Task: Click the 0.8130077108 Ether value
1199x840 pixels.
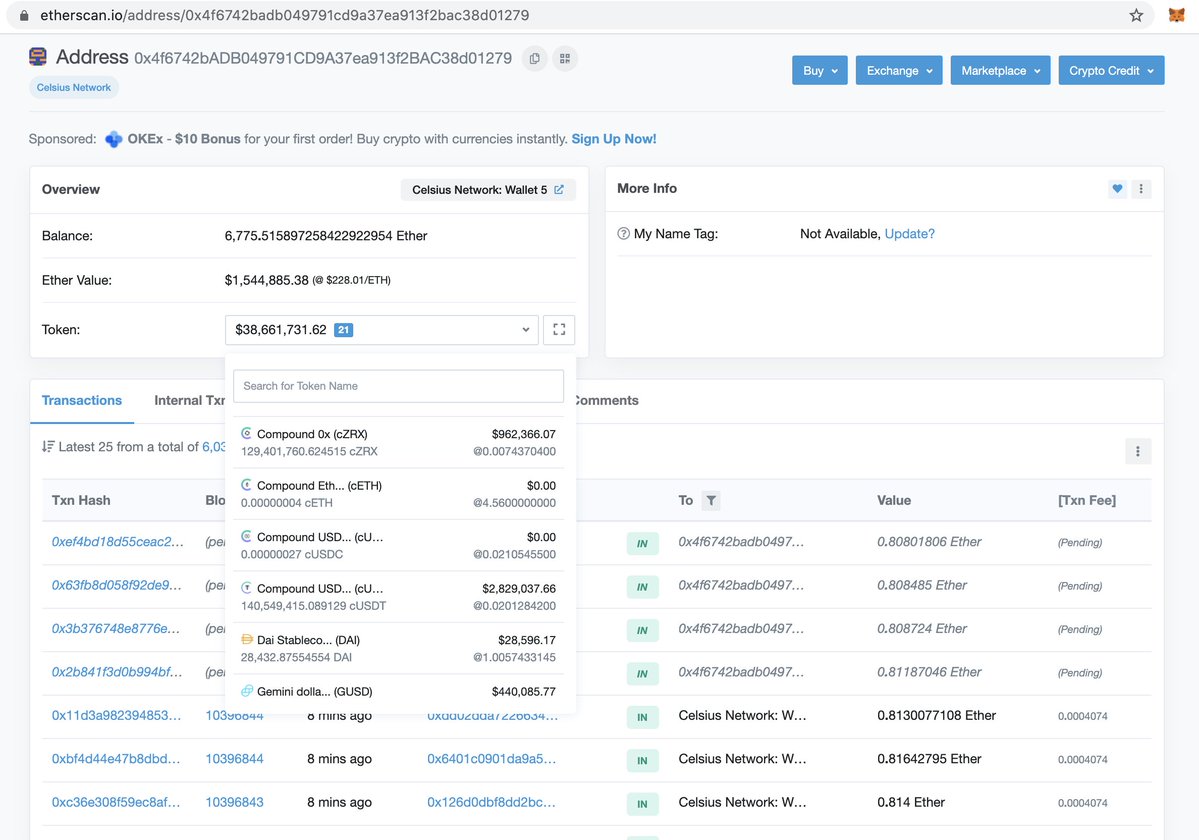Action: pyautogui.click(x=937, y=716)
